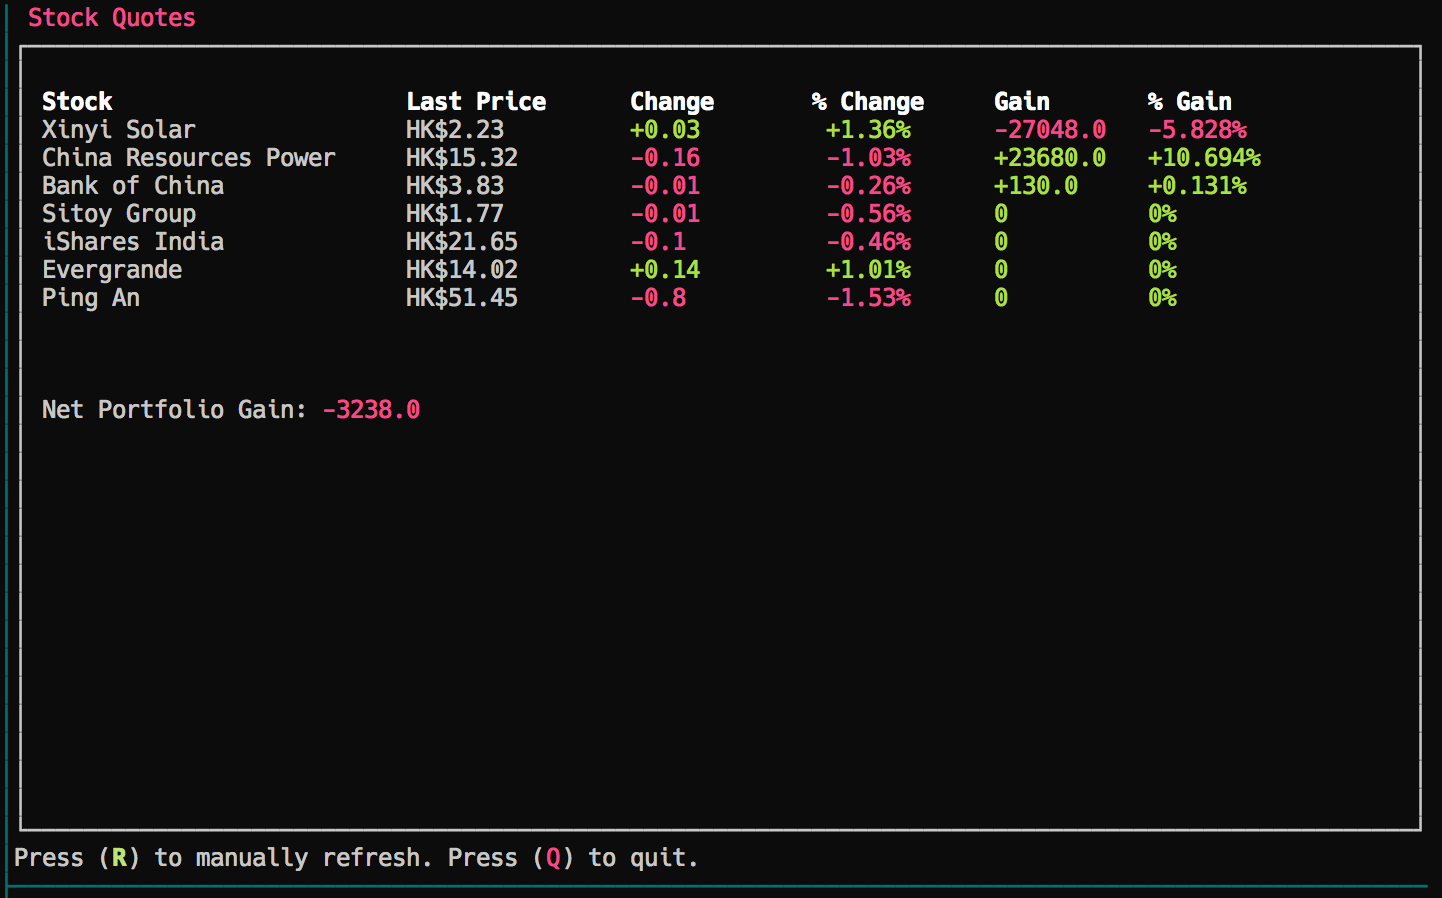1442x898 pixels.
Task: Click the iShares India entry
Action: [133, 242]
